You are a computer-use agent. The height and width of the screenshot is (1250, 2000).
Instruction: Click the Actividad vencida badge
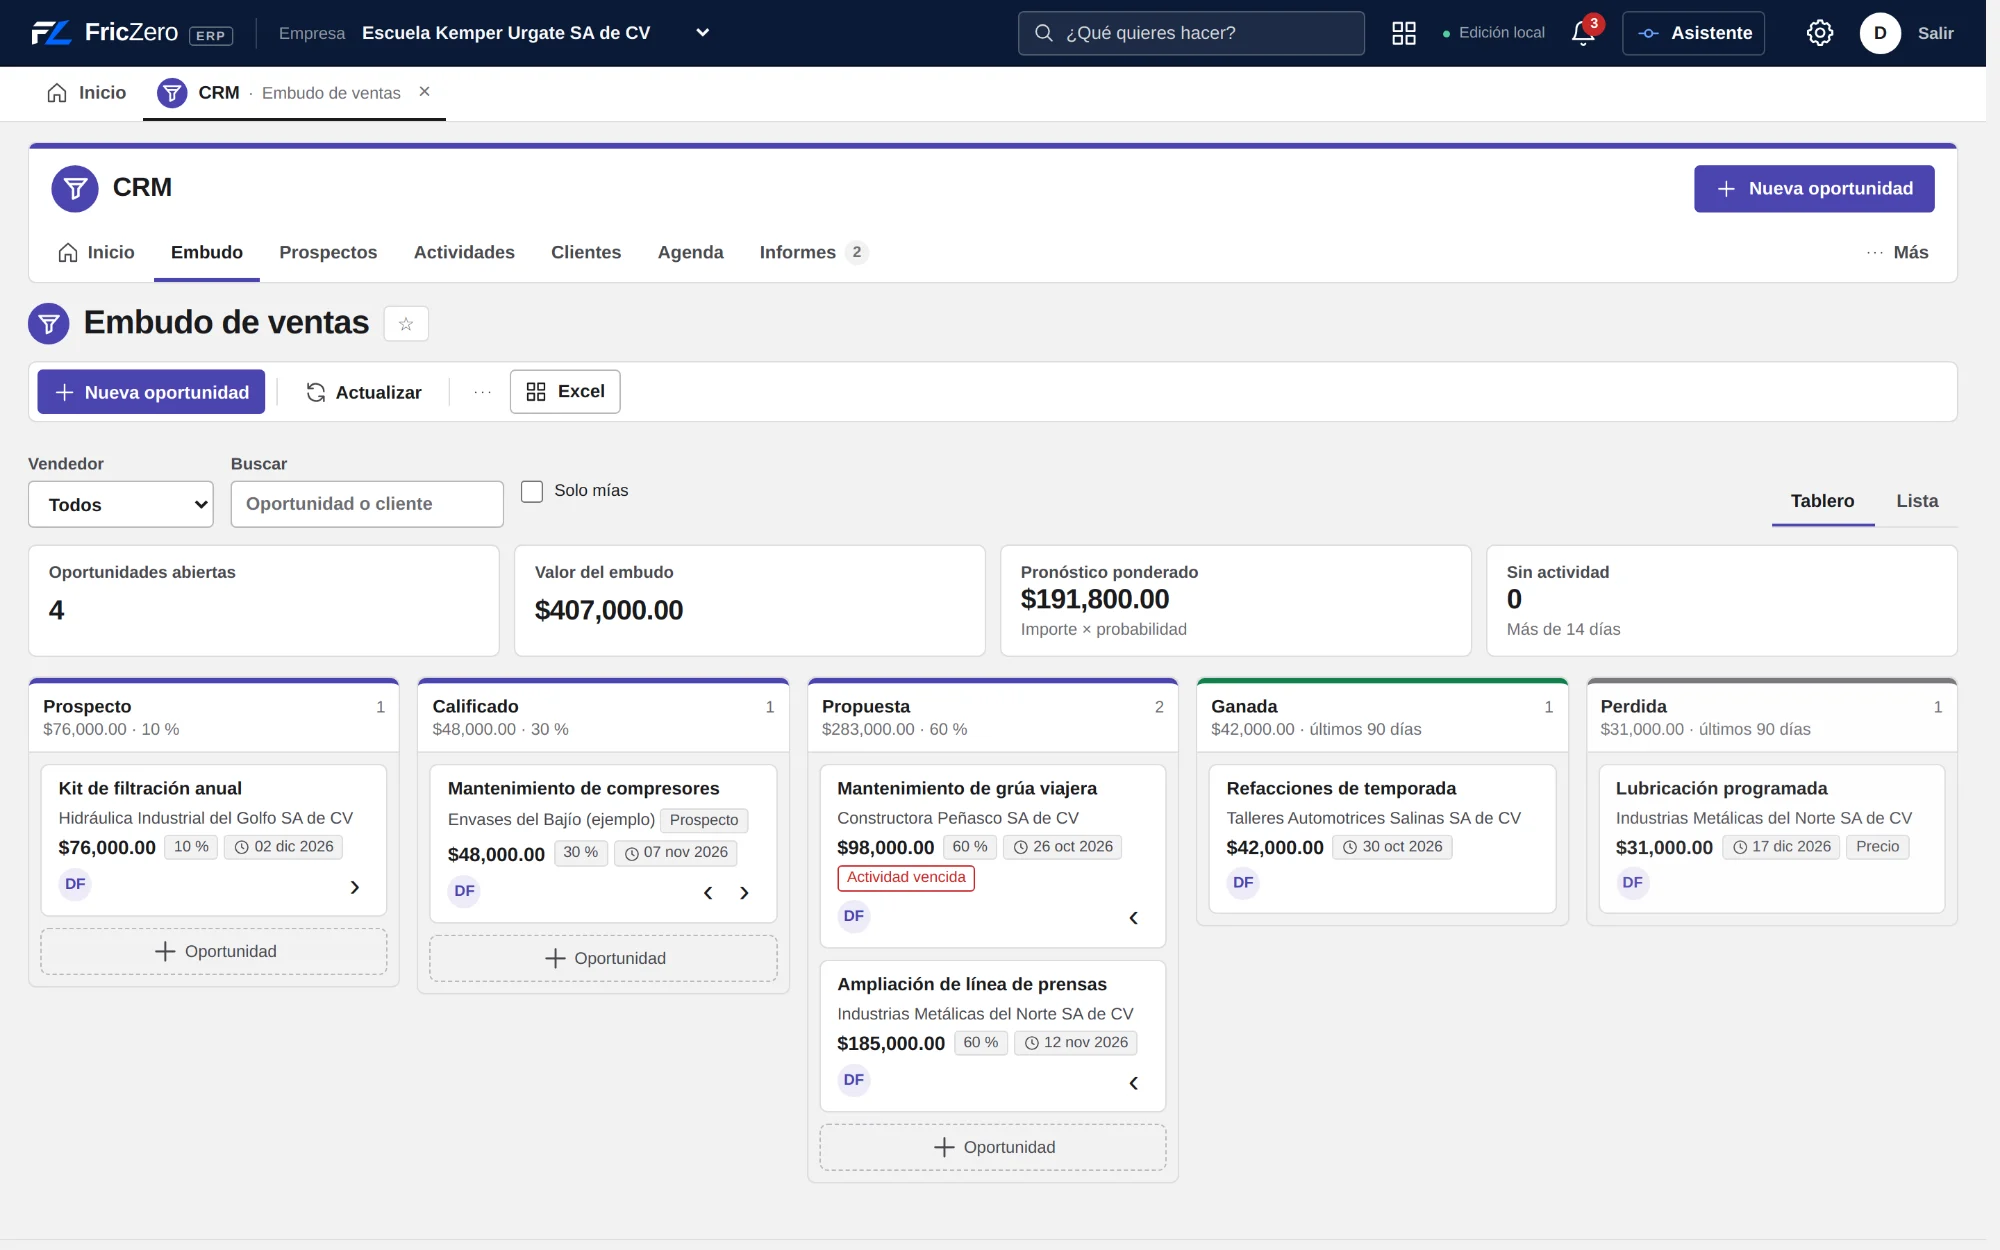coord(906,877)
